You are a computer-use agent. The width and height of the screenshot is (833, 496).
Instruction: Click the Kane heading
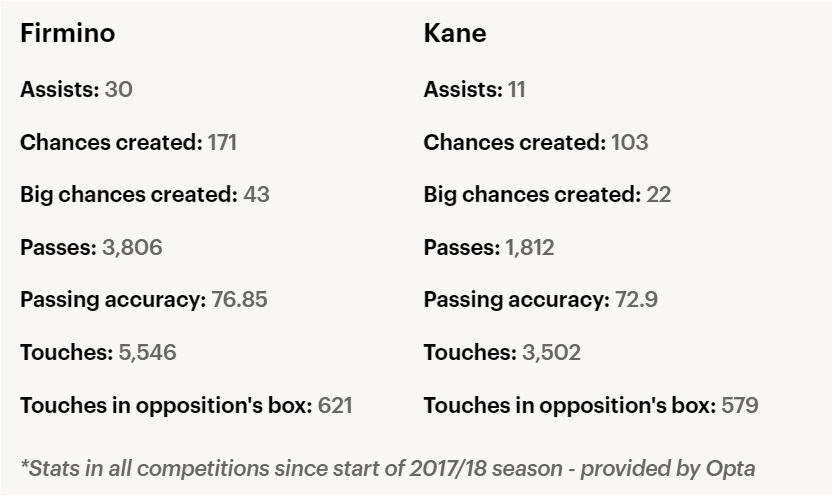click(455, 33)
